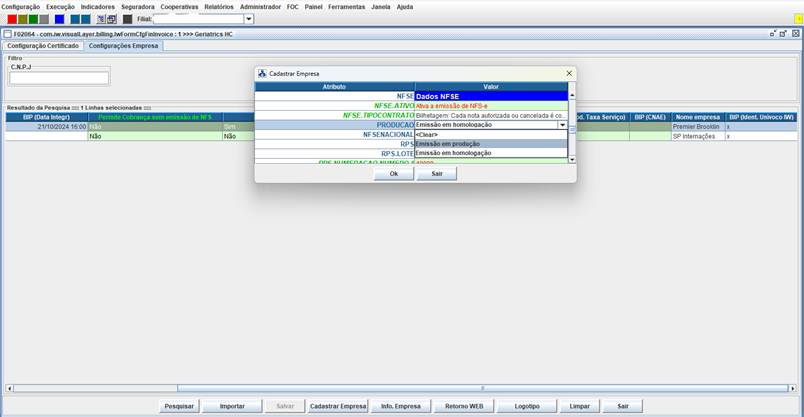Open the Filial dropdown in toolbar

[249, 19]
